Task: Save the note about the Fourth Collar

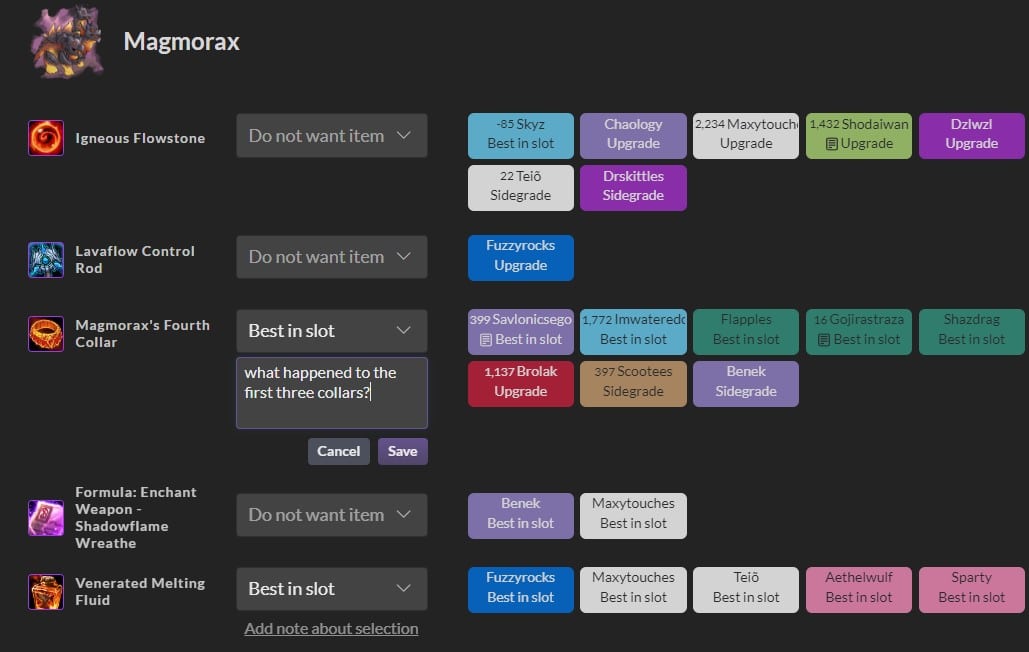Action: 402,451
